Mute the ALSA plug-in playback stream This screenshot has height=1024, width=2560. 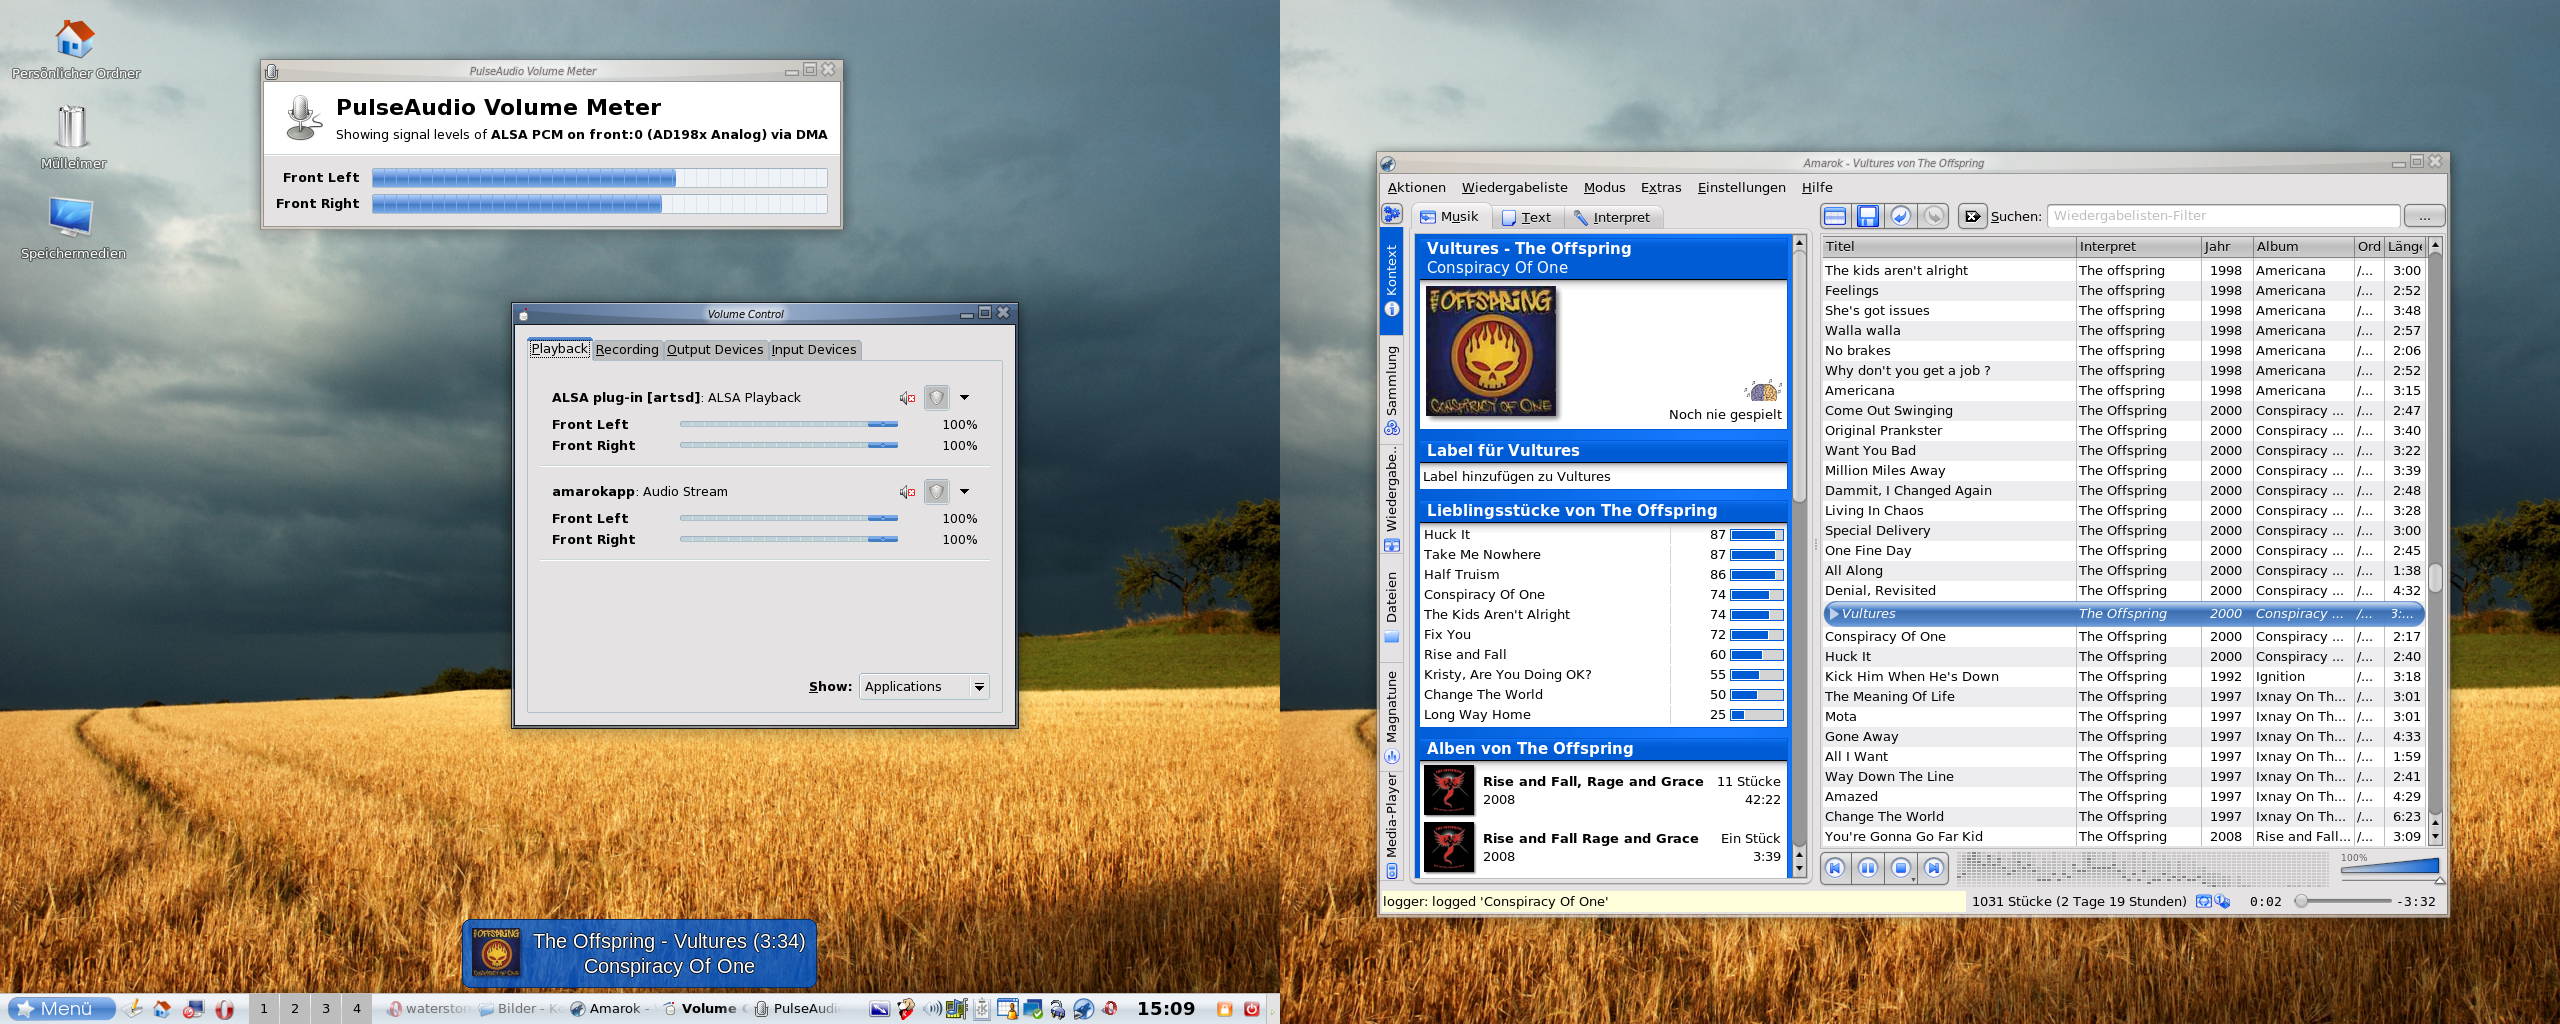[x=907, y=397]
